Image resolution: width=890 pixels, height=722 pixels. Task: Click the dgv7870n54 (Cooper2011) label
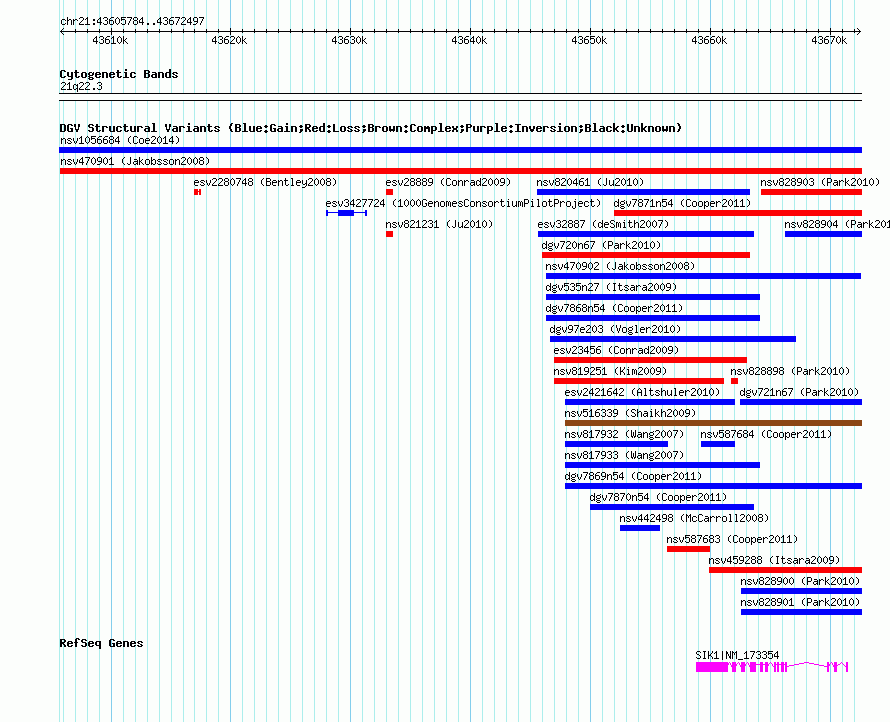coord(658,497)
